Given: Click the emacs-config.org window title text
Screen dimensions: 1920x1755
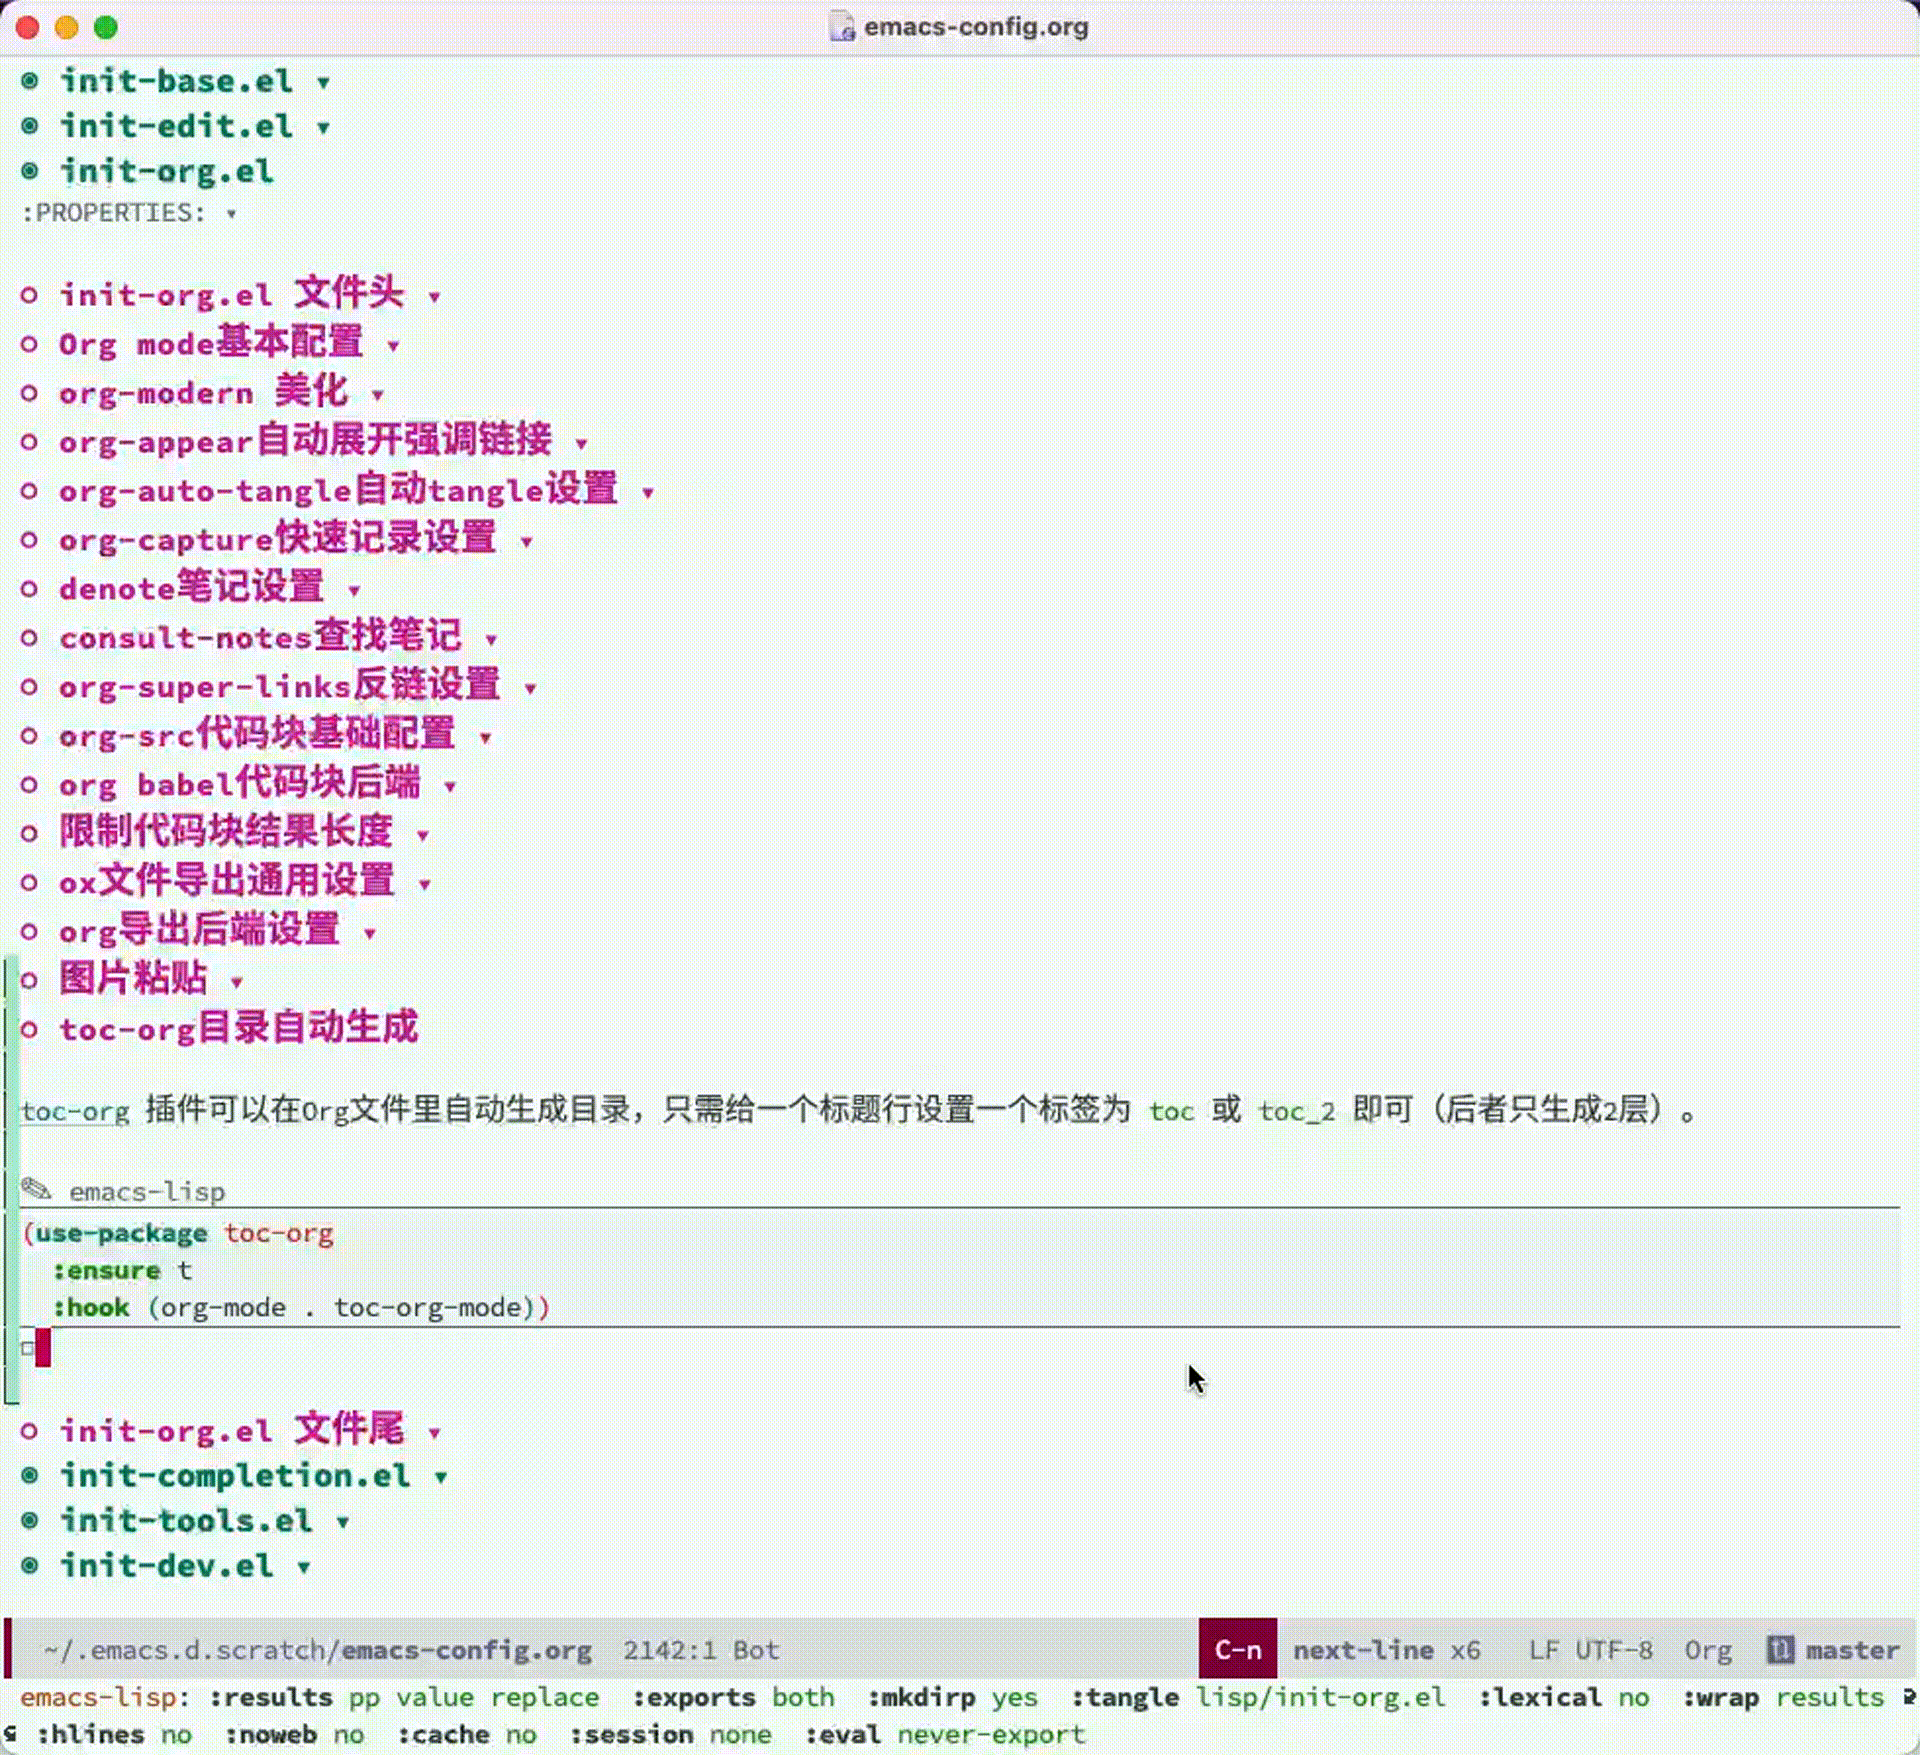Looking at the screenshot, I should coord(976,27).
